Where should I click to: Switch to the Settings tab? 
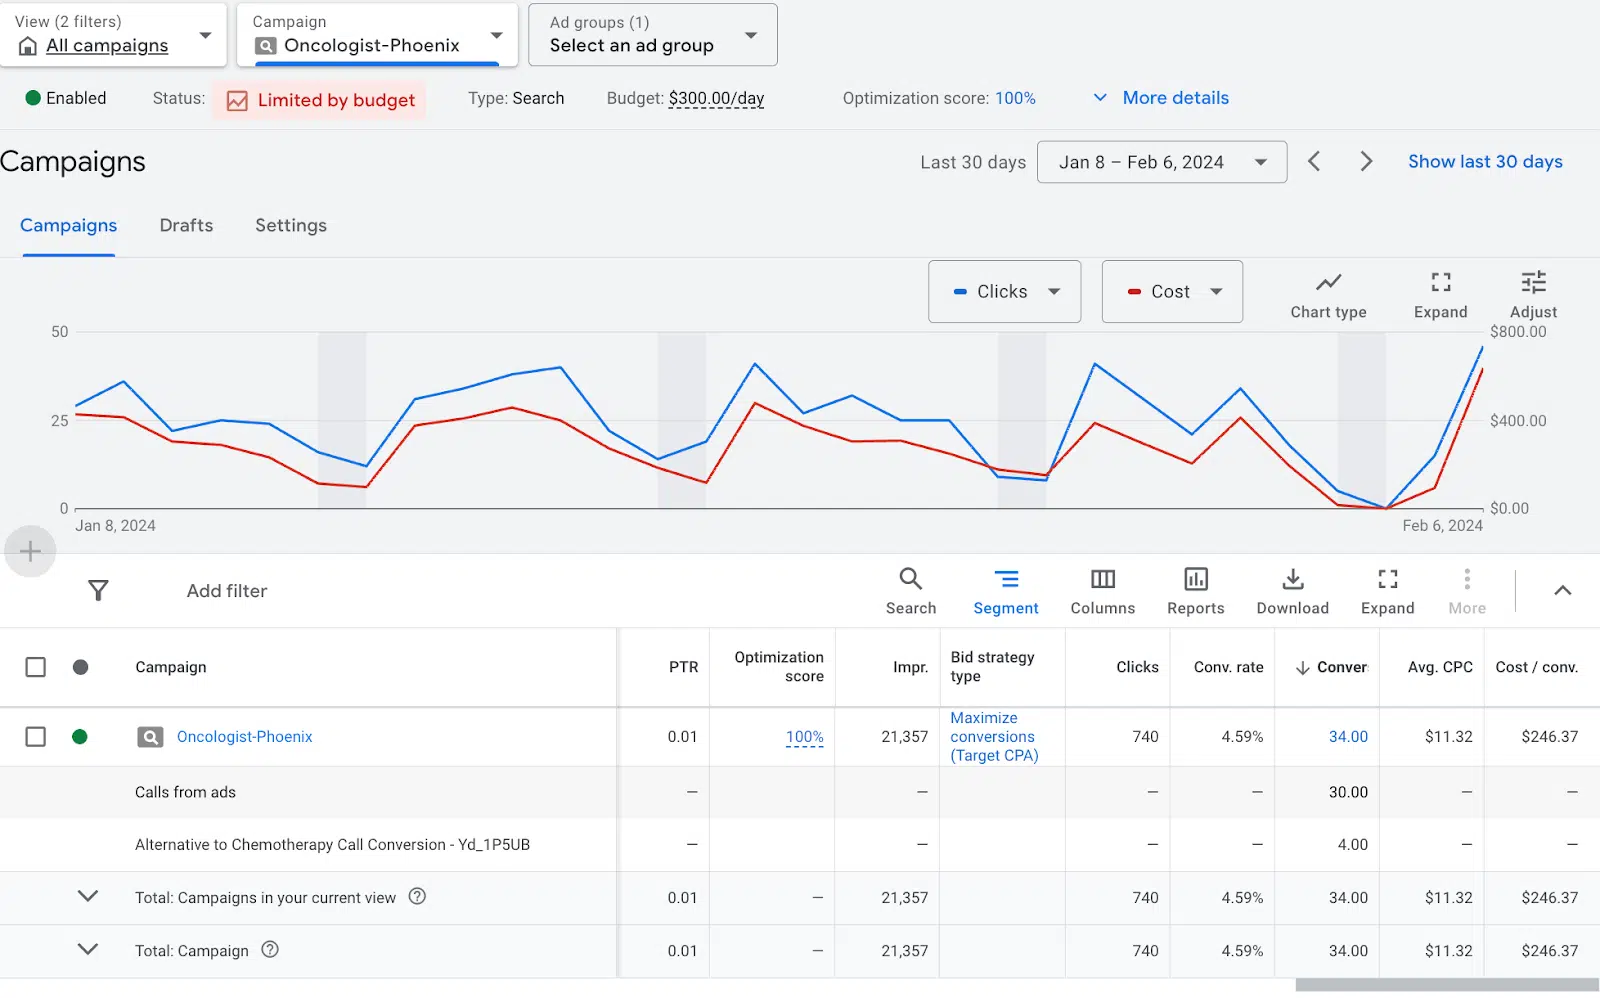[x=290, y=226]
